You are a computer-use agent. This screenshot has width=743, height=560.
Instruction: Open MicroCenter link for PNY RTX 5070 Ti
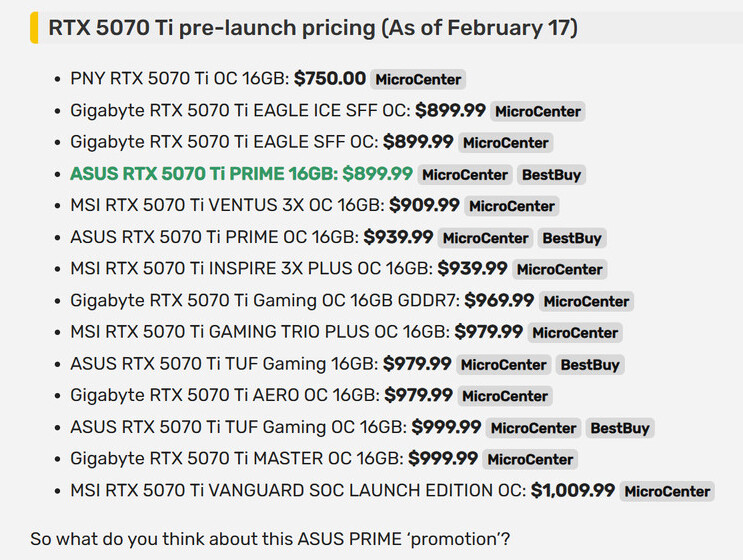418,79
